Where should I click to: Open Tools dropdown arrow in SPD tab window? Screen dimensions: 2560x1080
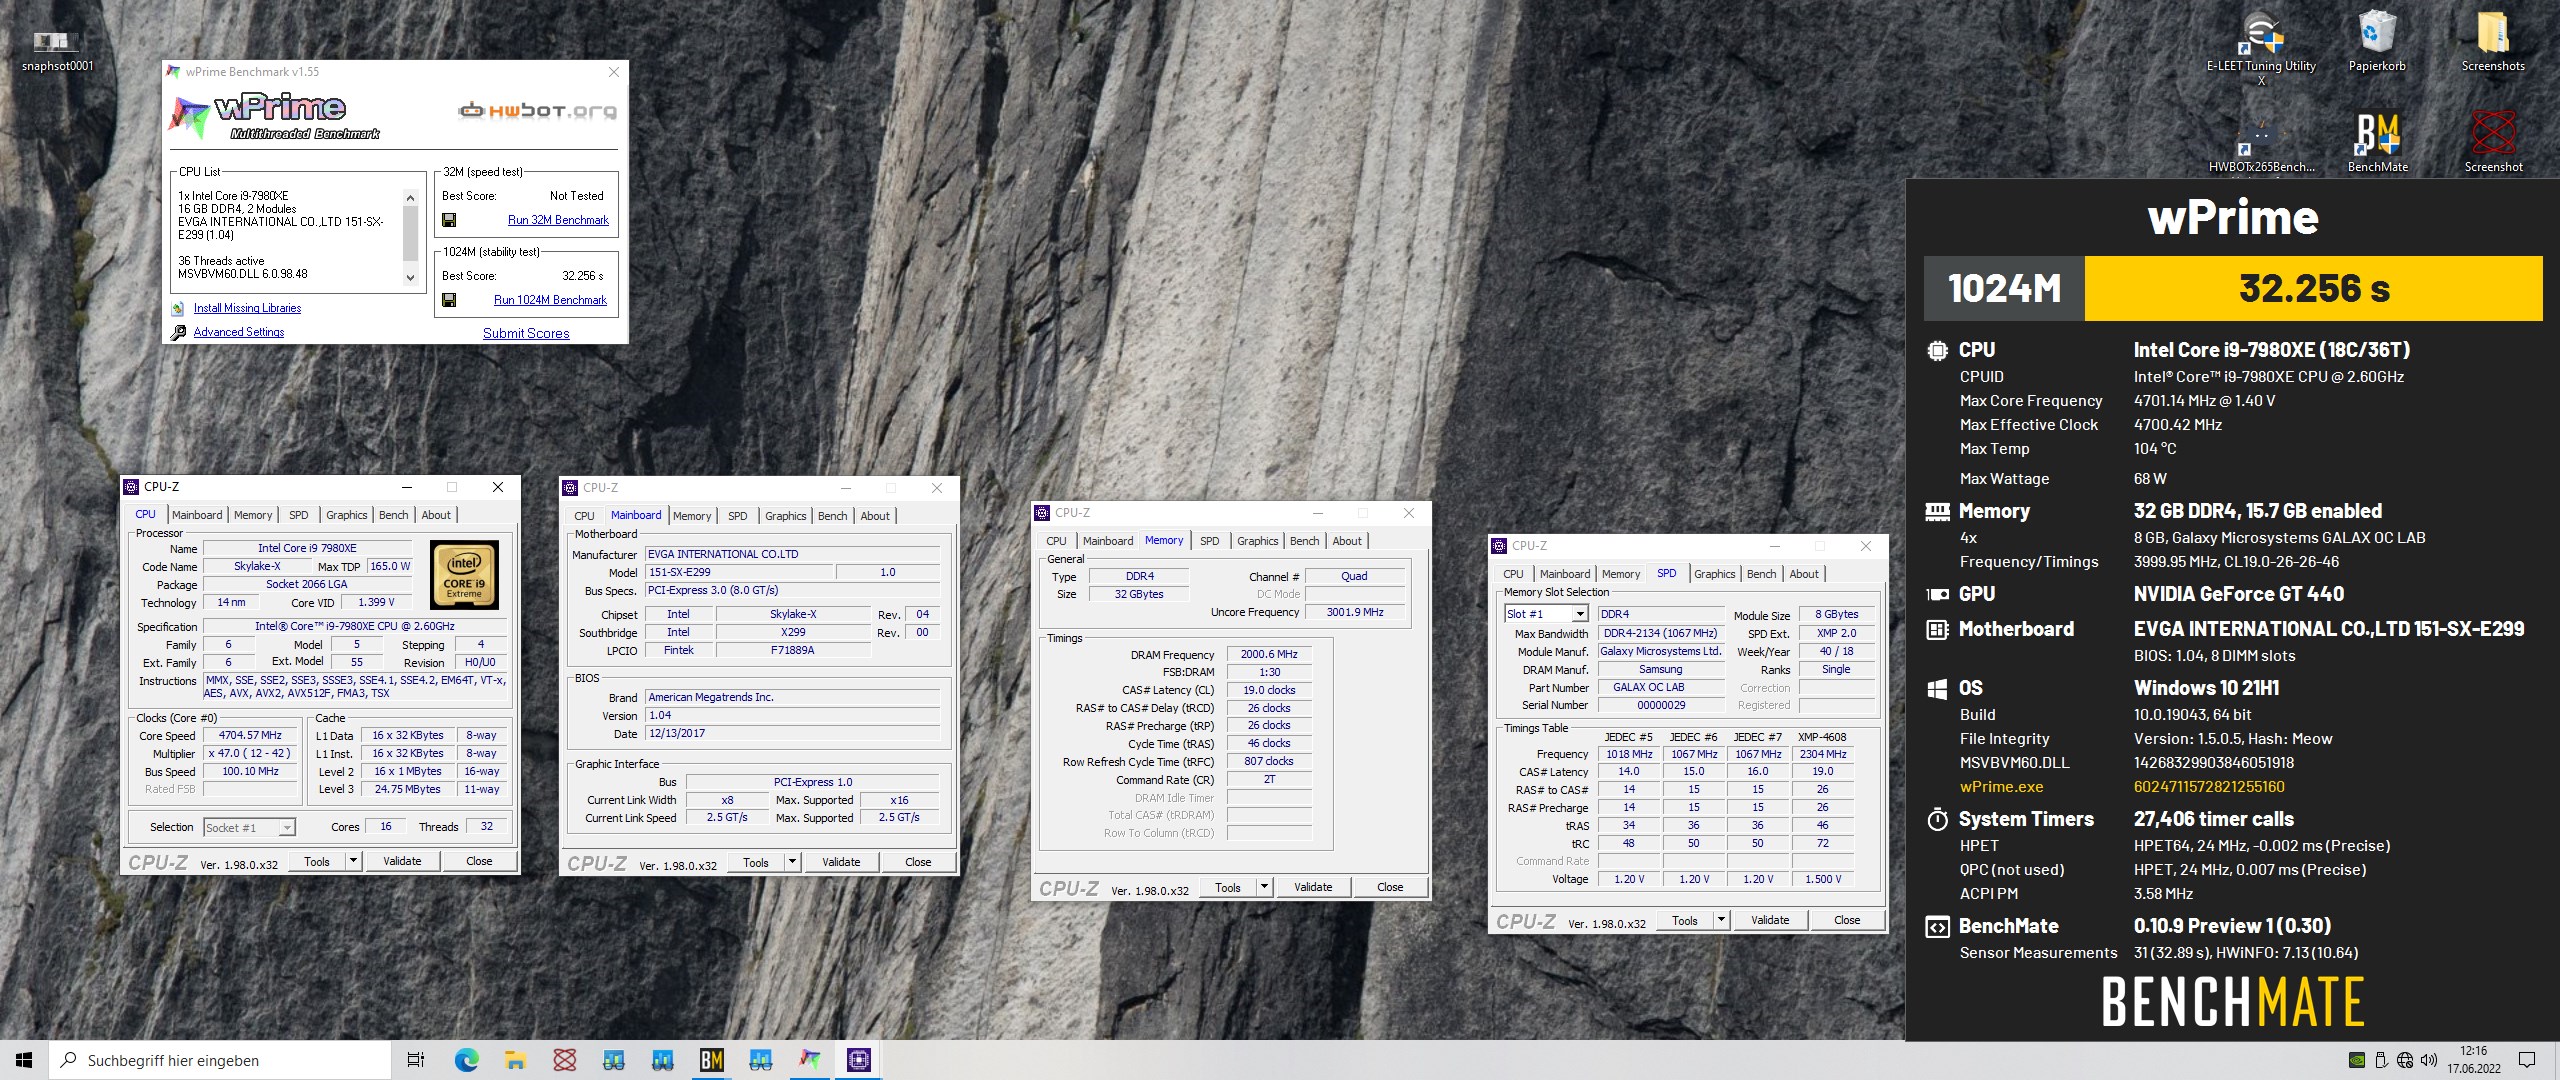click(x=1721, y=920)
